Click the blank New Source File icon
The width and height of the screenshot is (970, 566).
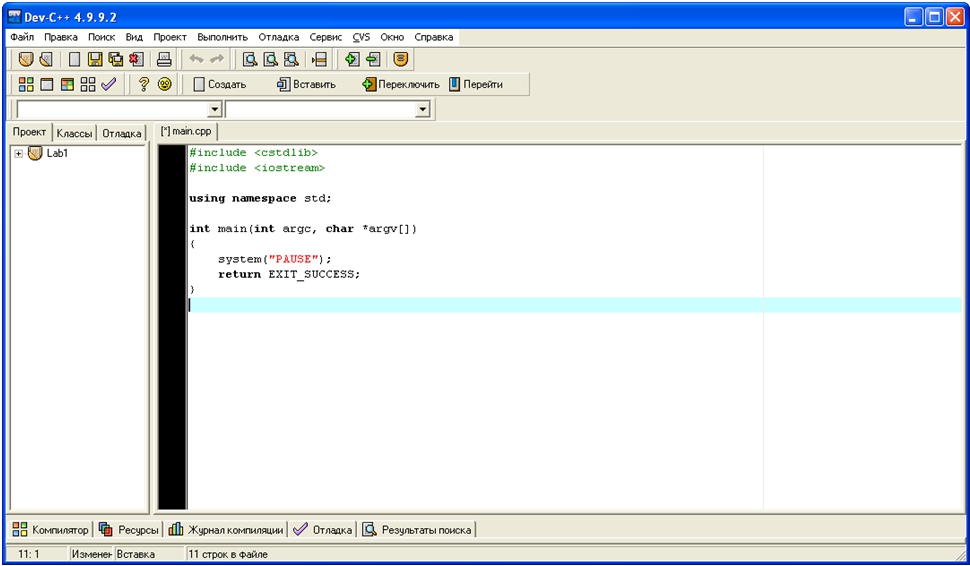(x=74, y=59)
